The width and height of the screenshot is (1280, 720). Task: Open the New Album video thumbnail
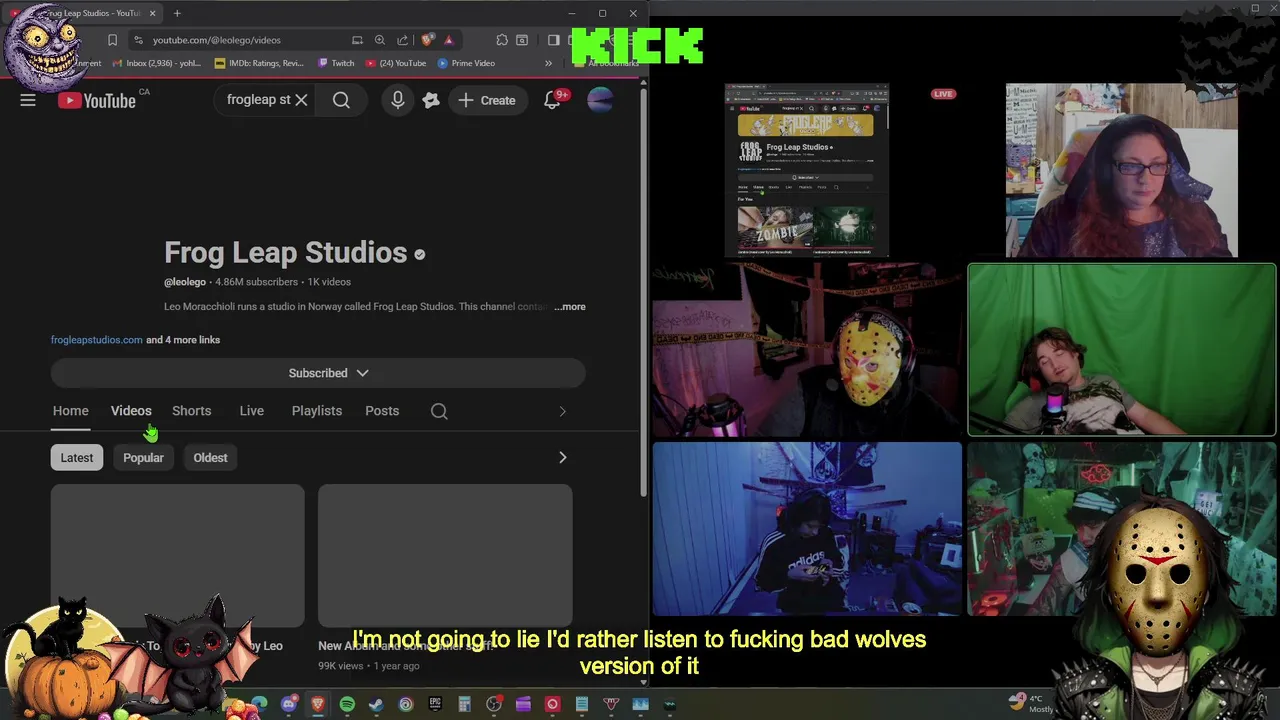tap(445, 556)
